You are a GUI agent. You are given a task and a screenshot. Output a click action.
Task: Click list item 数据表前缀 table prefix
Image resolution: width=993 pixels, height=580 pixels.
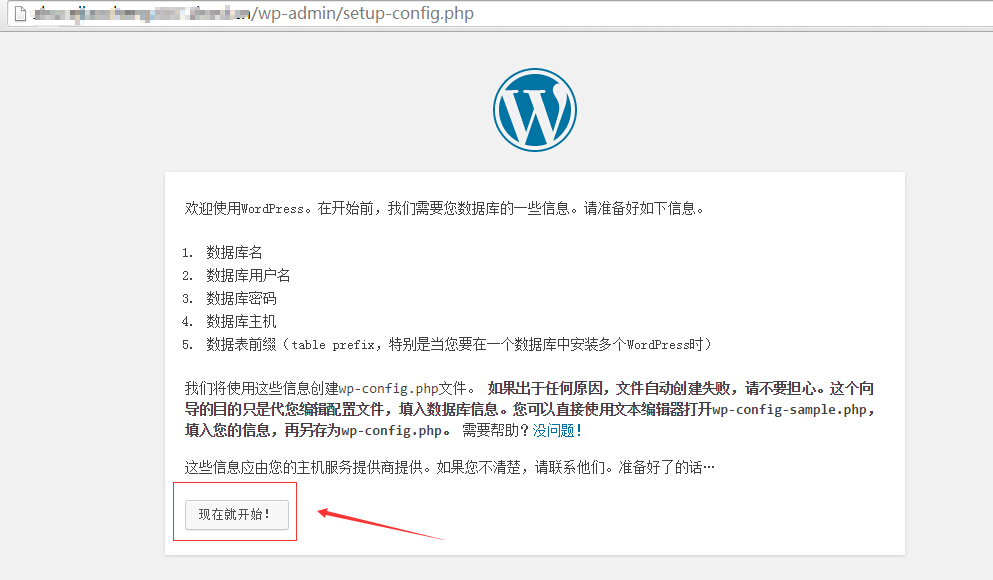459,344
